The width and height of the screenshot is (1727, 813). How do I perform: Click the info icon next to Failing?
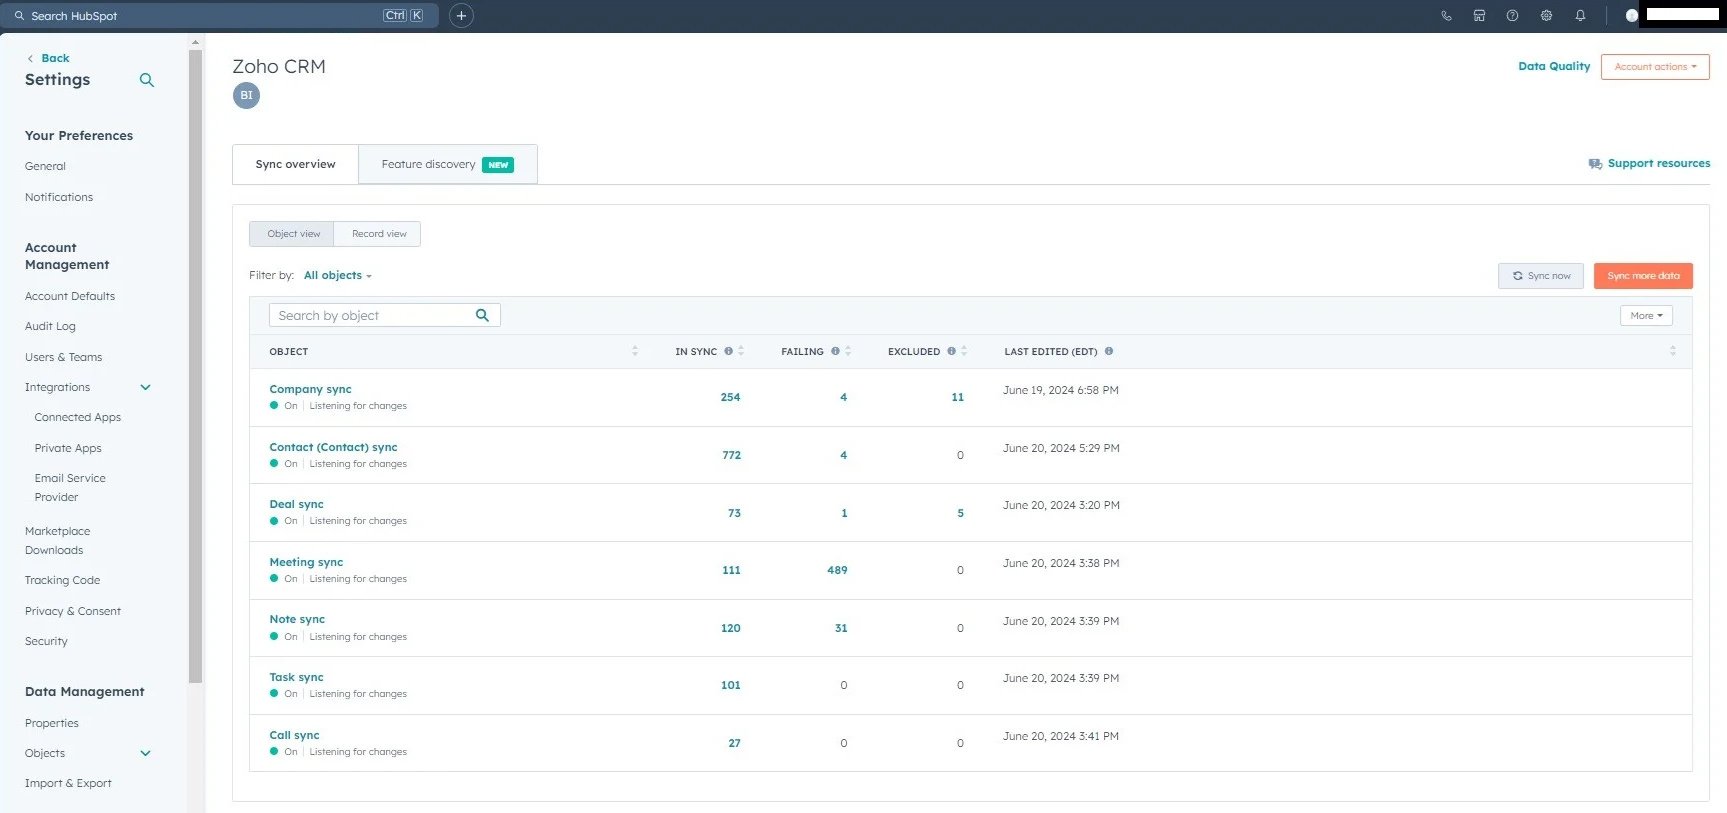835,351
